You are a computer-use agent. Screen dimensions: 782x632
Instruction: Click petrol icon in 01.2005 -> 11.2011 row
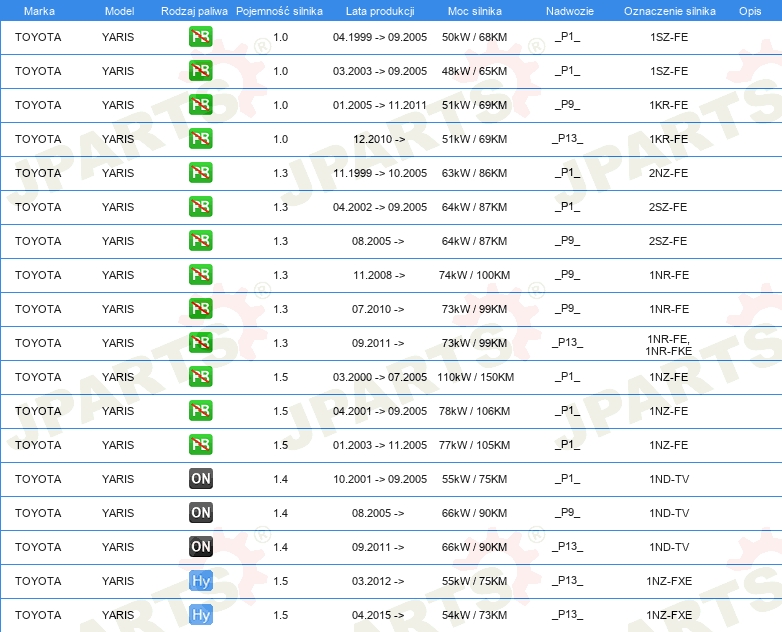click(200, 105)
